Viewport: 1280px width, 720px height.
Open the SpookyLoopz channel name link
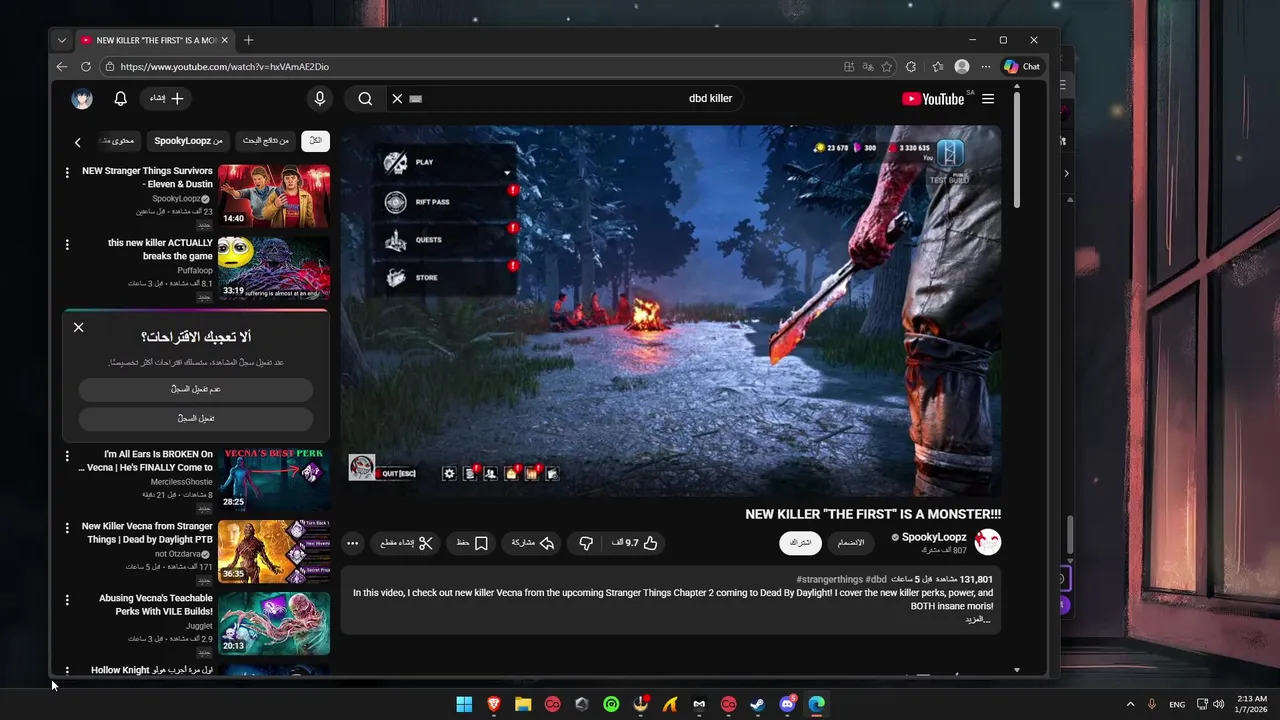pyautogui.click(x=934, y=537)
